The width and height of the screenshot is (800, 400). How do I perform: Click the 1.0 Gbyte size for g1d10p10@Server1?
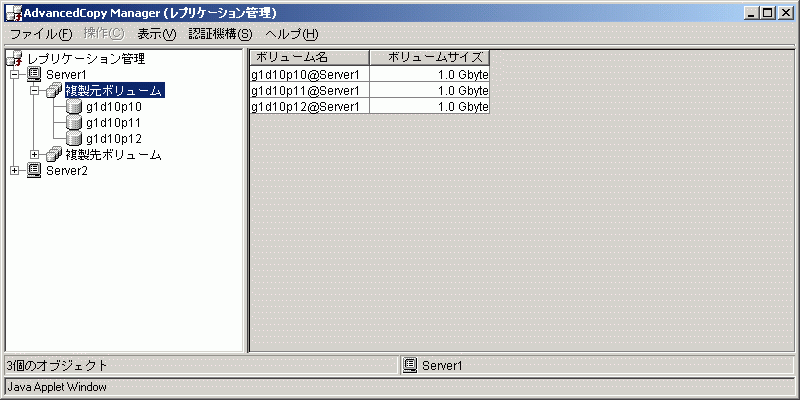tap(430, 74)
